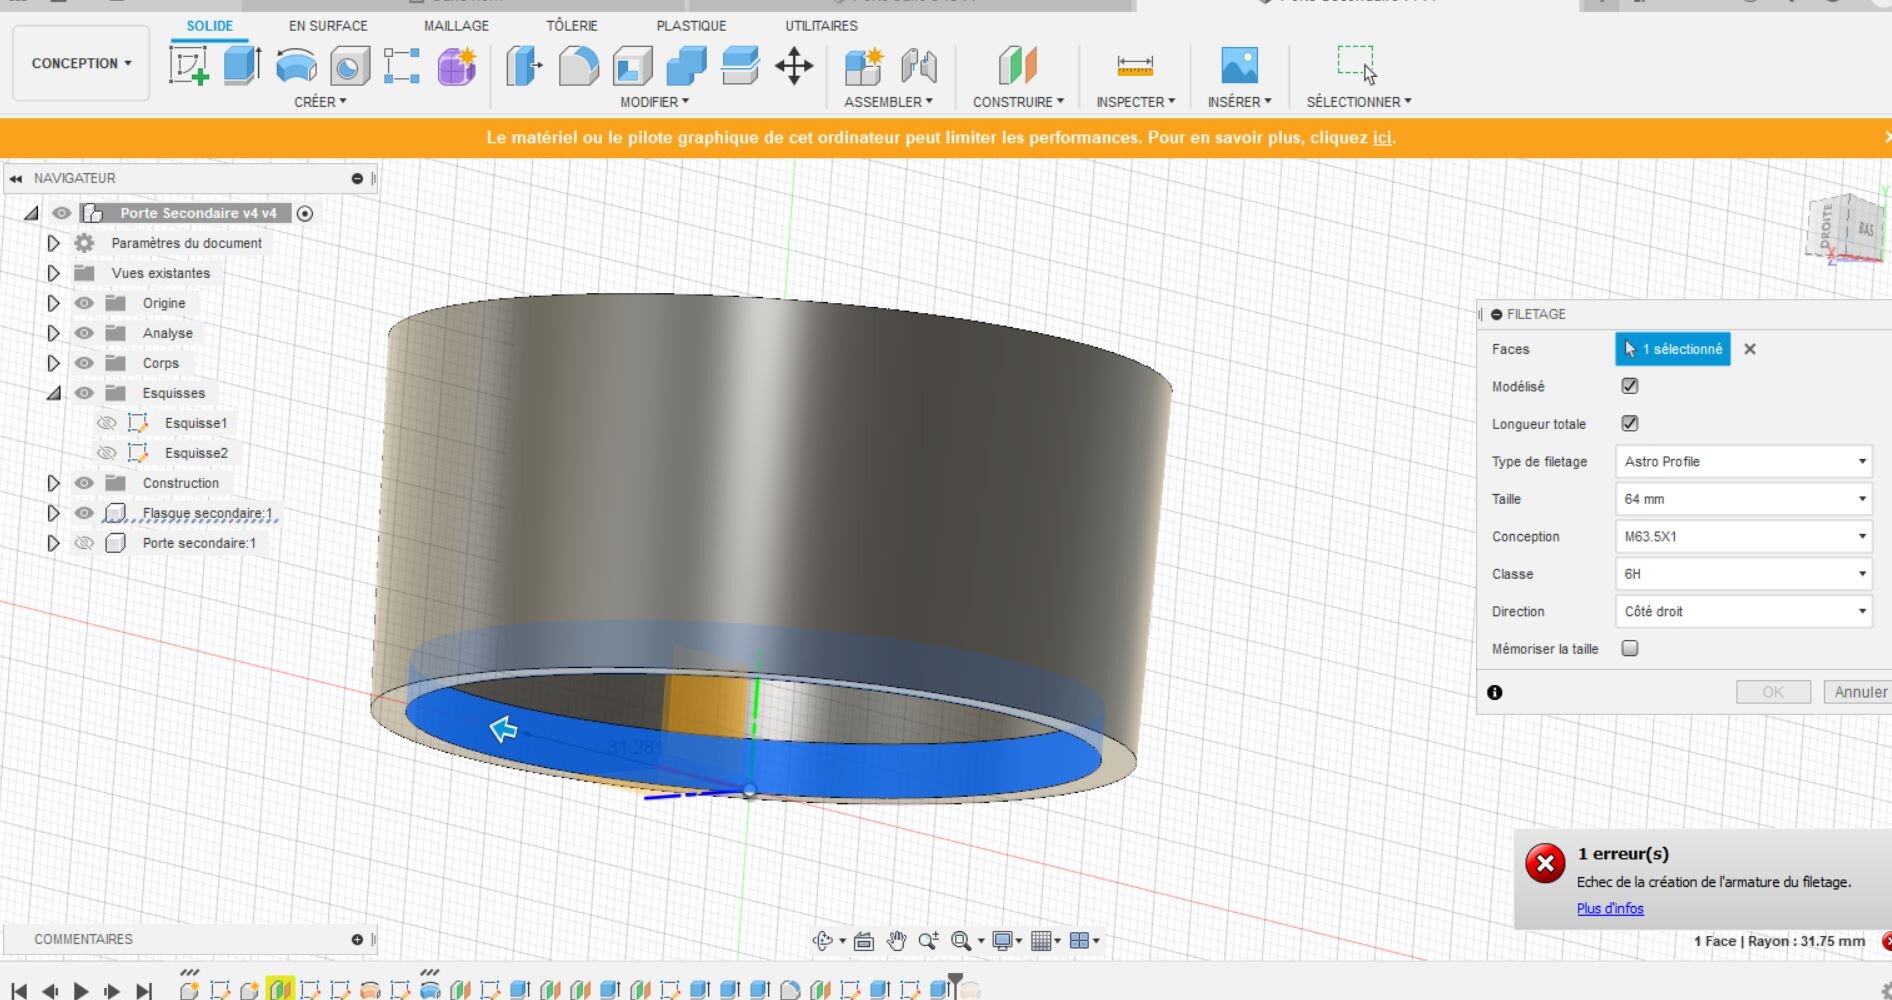Click the Annuler button
Screen dimensions: 1892x1000
pos(1859,692)
